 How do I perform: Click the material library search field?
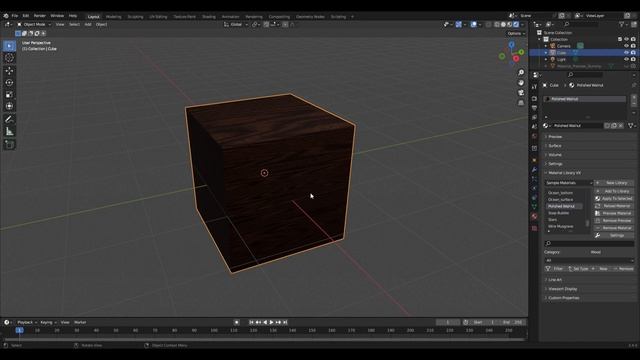(589, 244)
